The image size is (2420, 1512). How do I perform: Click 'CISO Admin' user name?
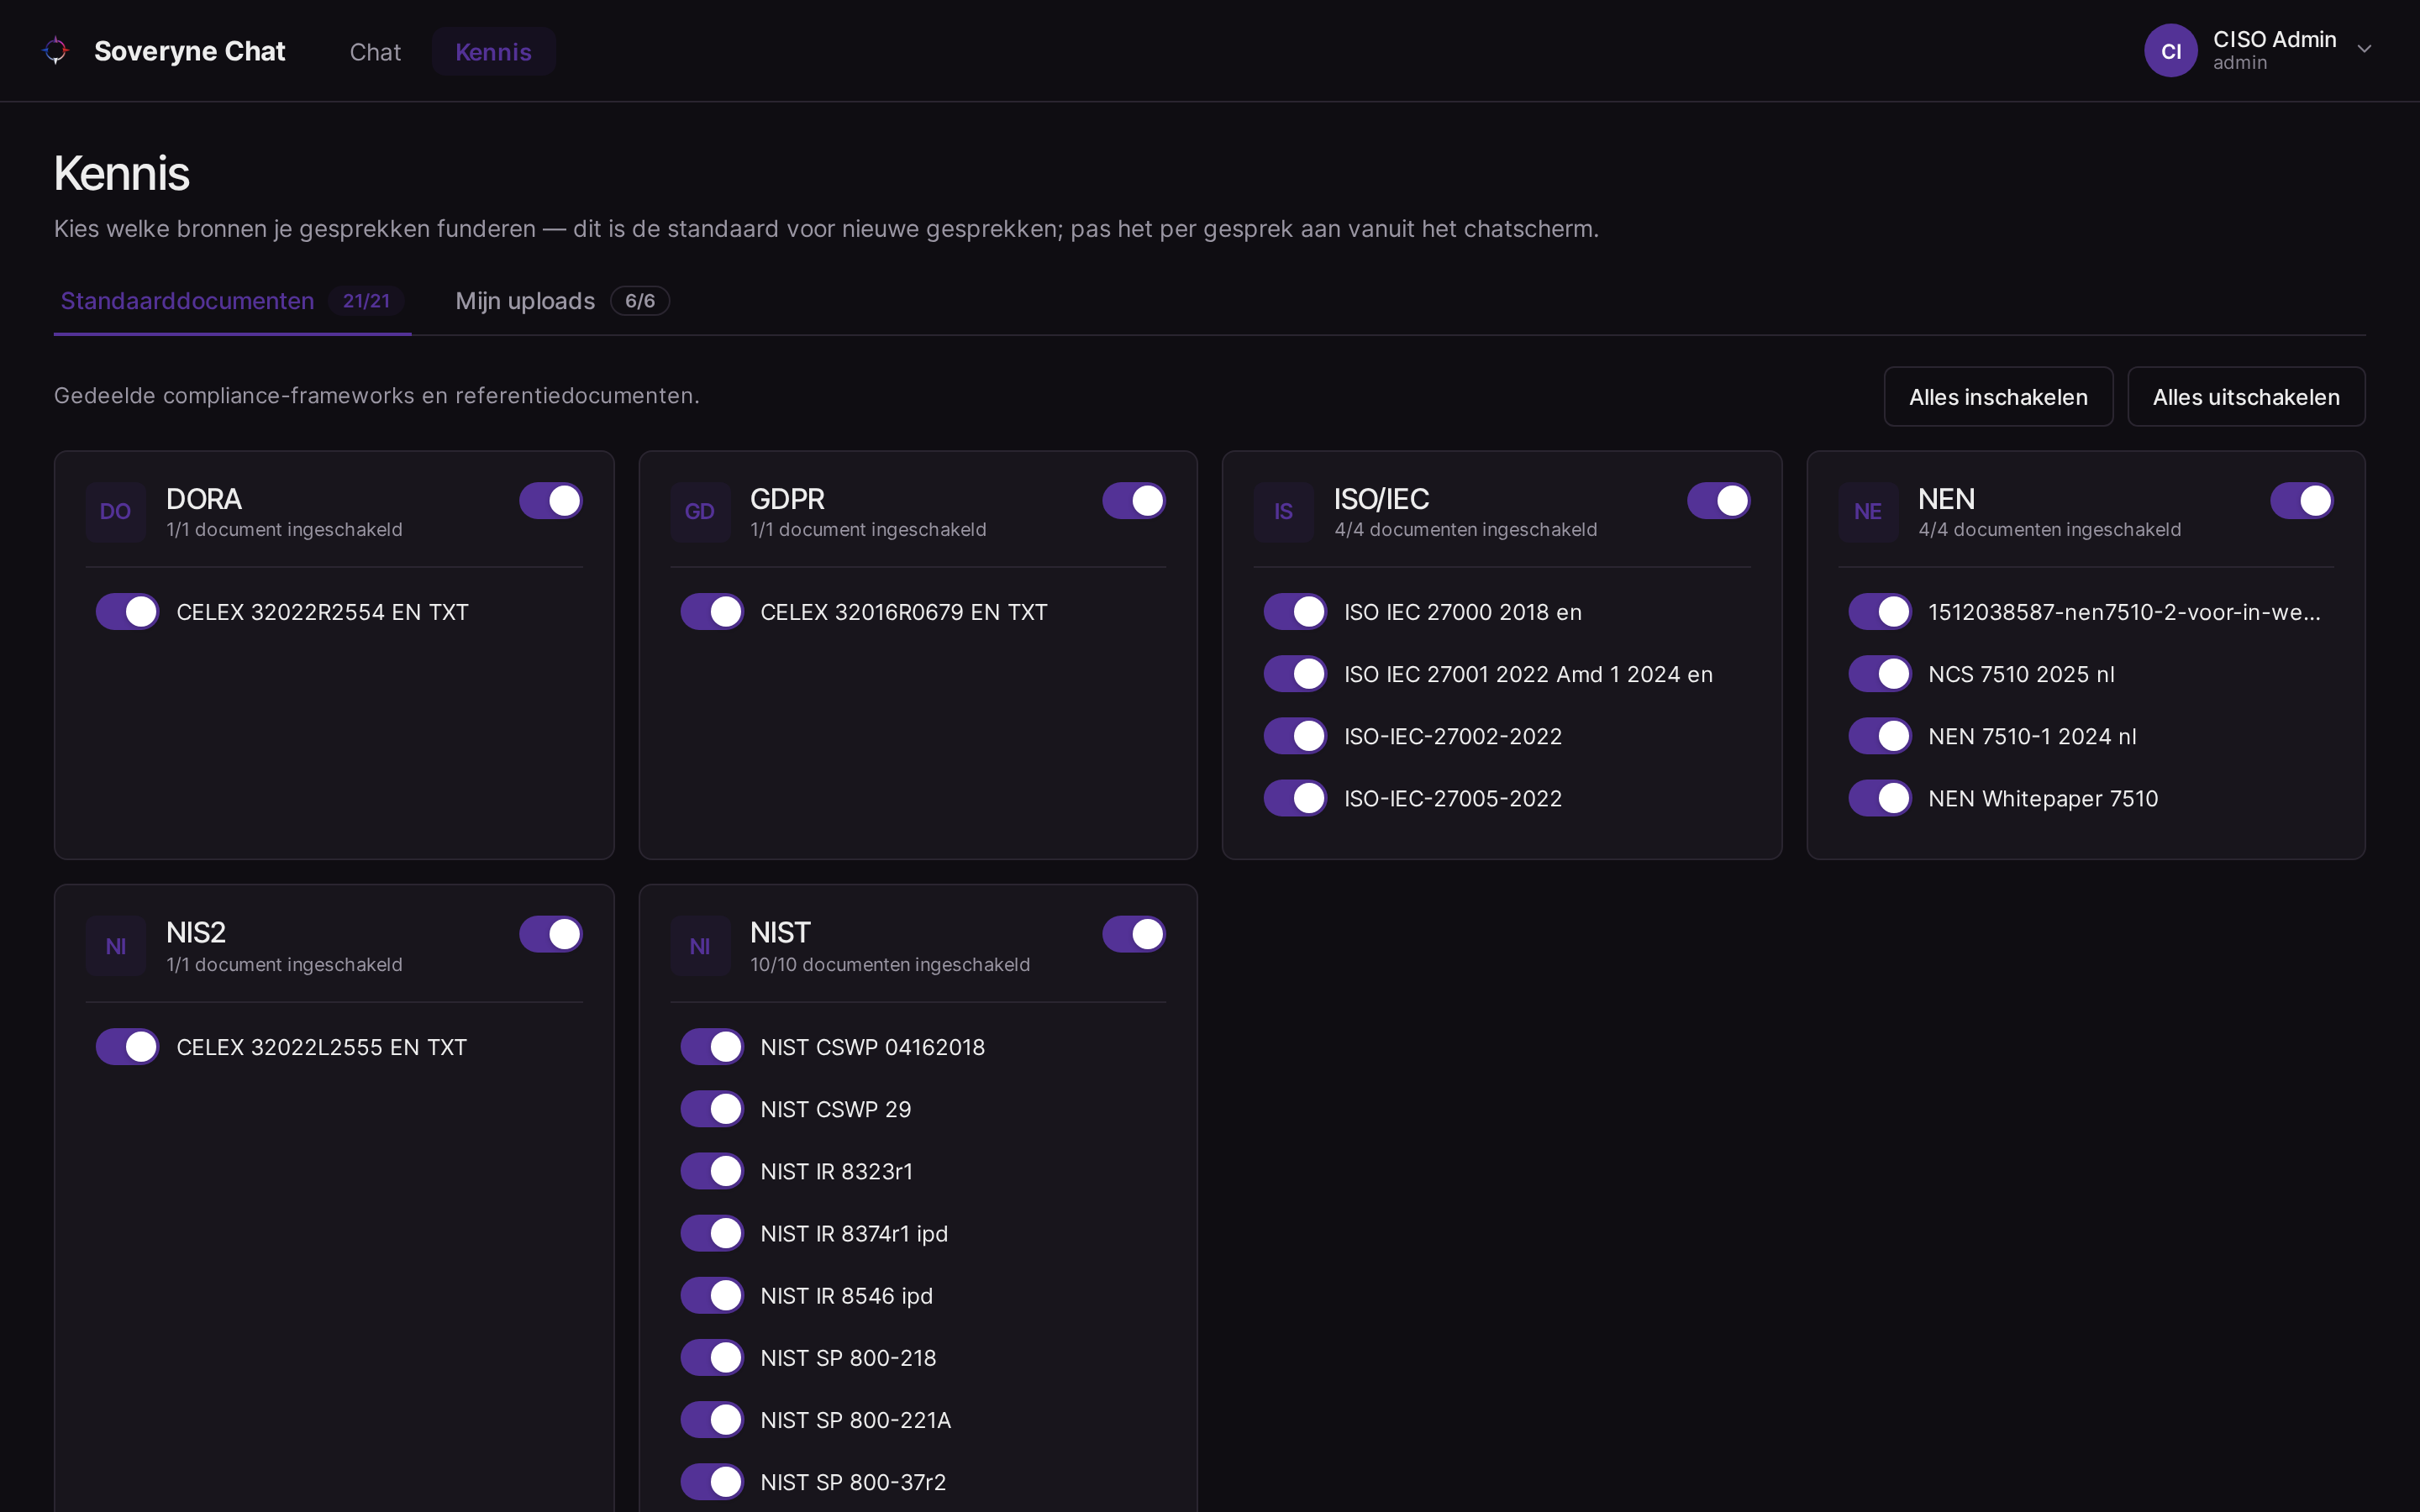coord(2274,39)
